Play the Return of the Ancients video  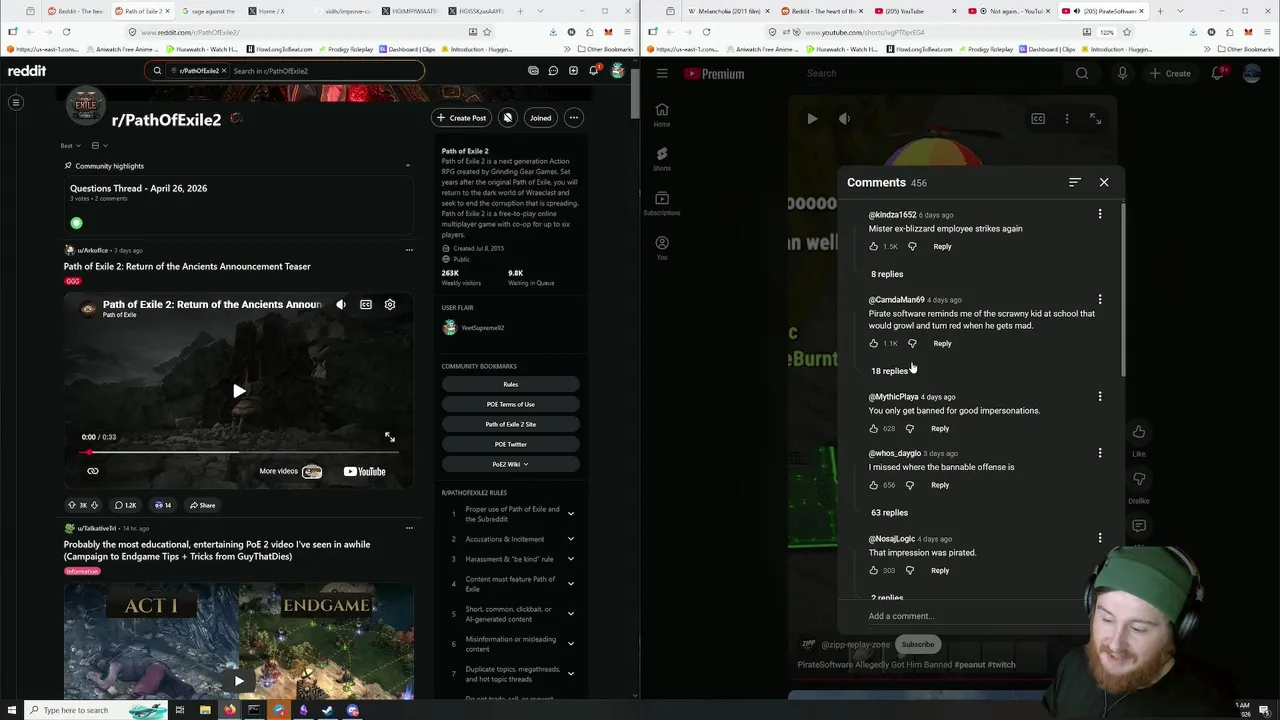point(239,391)
